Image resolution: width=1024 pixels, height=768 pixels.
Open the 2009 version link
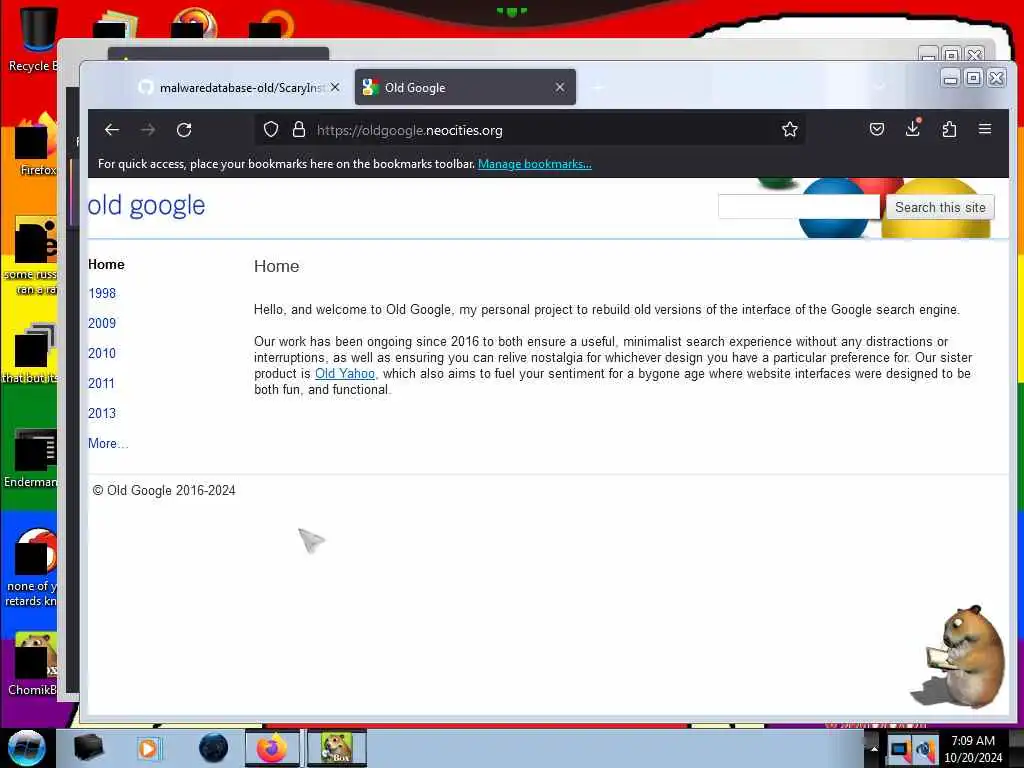pos(102,323)
